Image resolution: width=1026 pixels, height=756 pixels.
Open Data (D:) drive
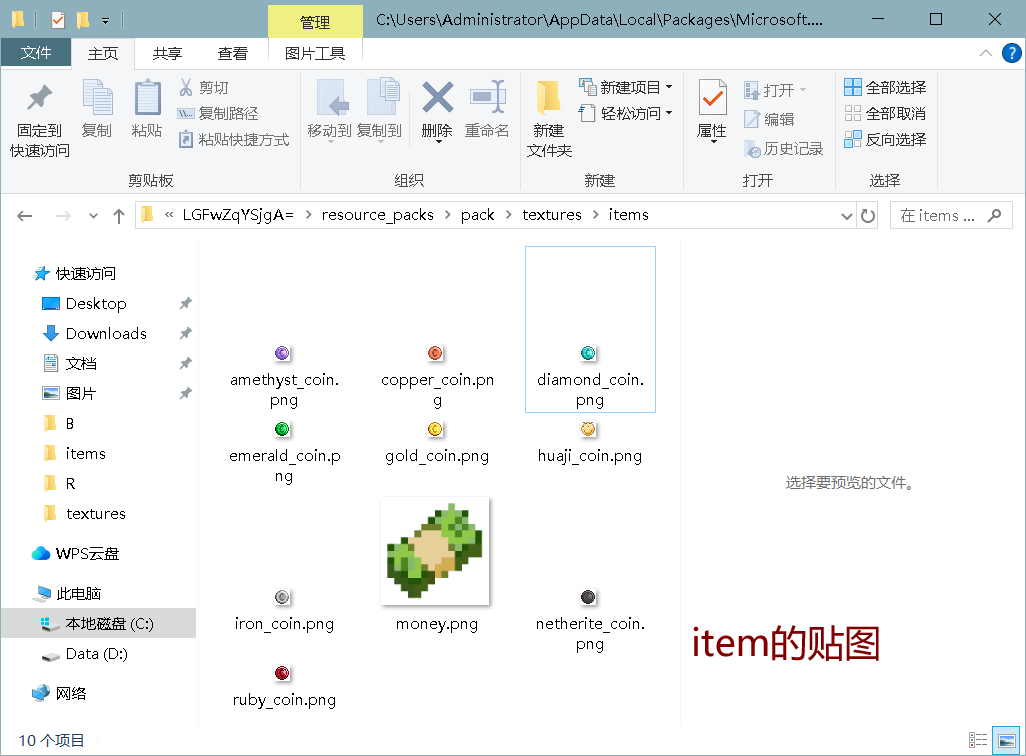[x=98, y=654]
